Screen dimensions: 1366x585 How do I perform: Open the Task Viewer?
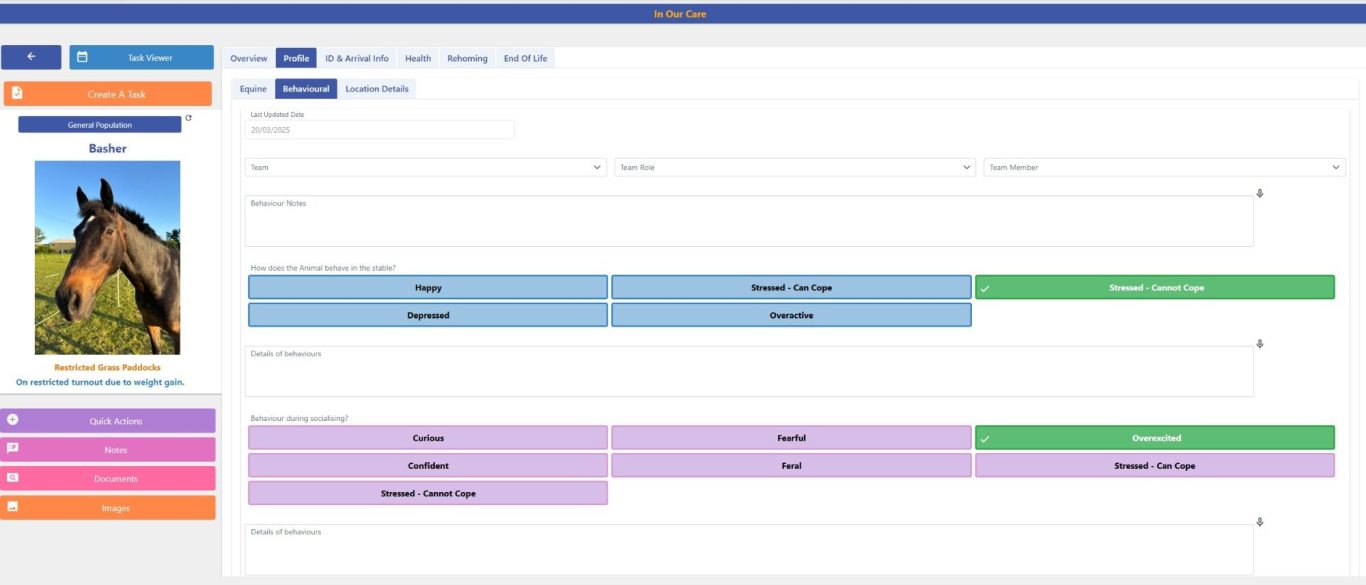[141, 57]
